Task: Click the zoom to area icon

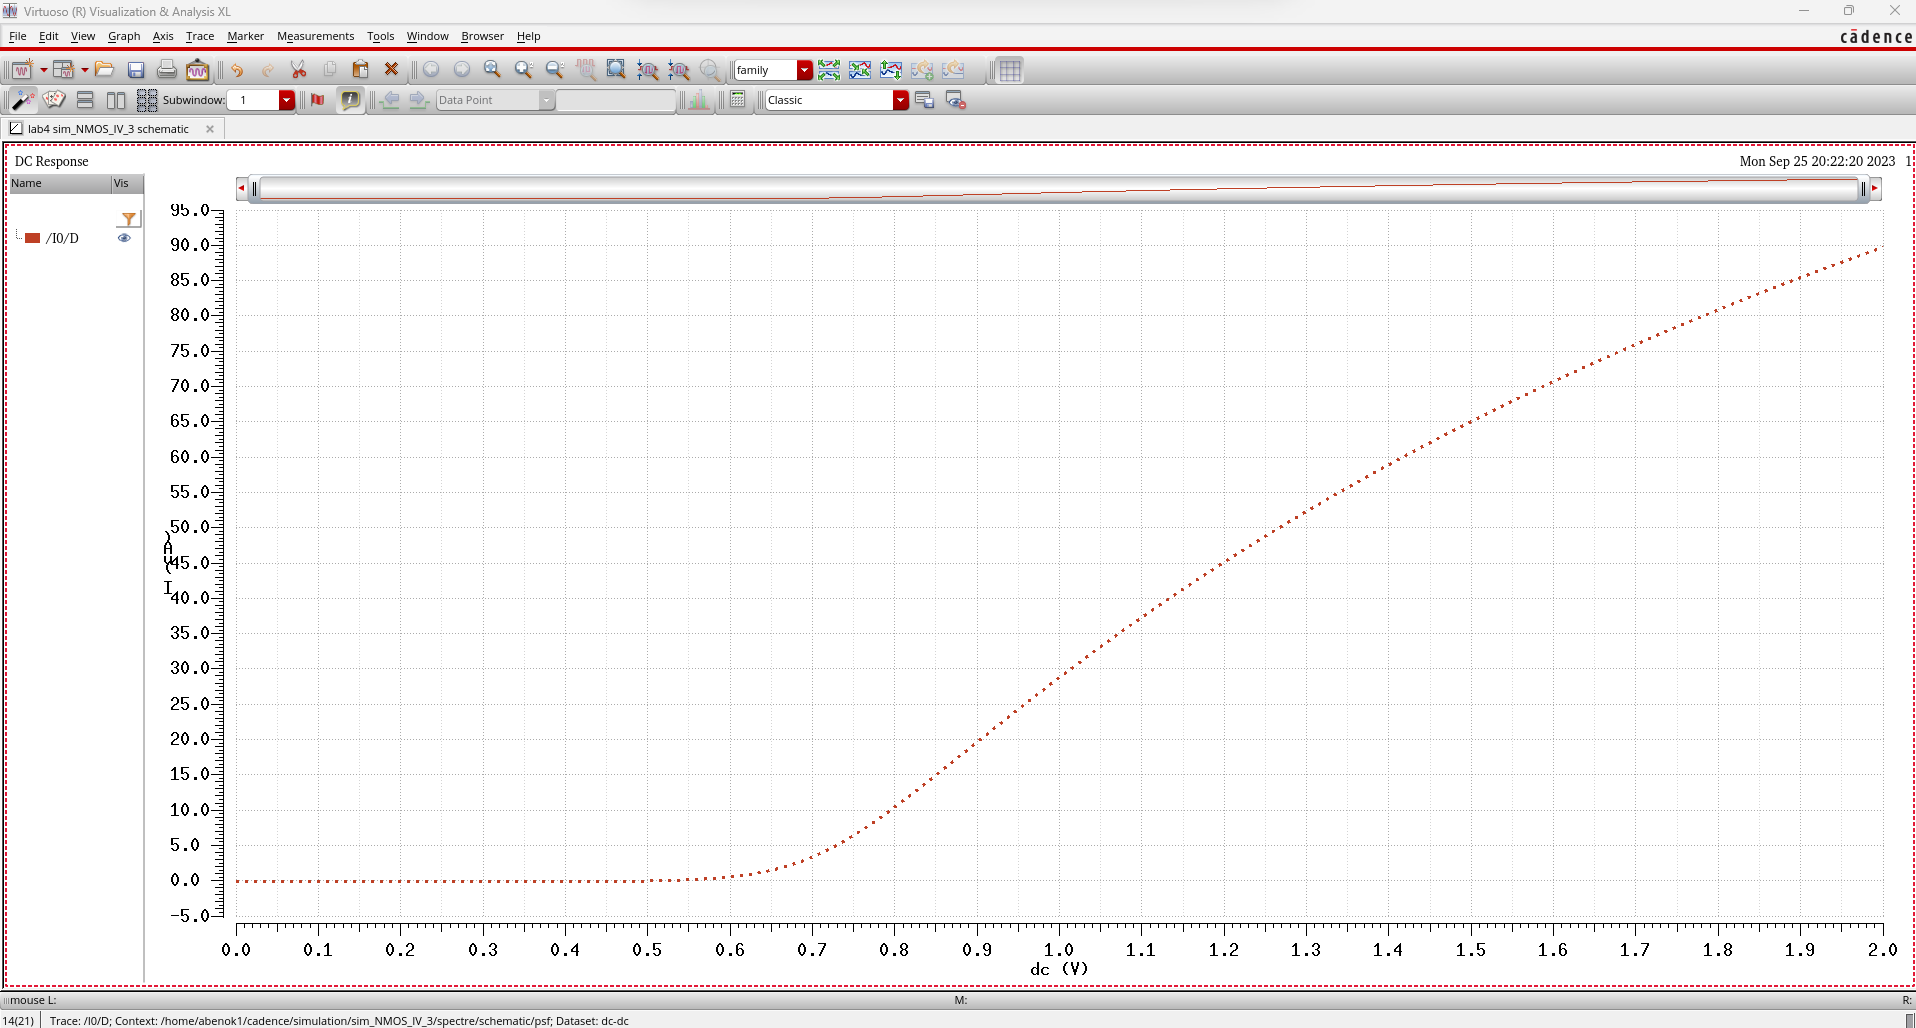Action: (616, 70)
